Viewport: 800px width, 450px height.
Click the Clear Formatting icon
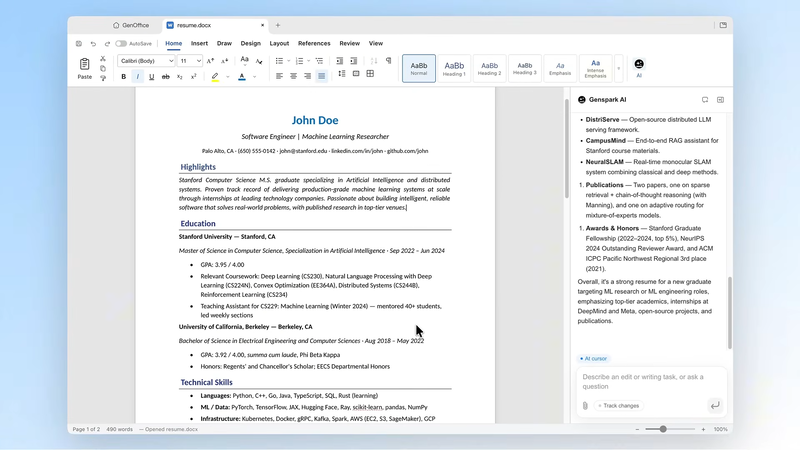(259, 61)
